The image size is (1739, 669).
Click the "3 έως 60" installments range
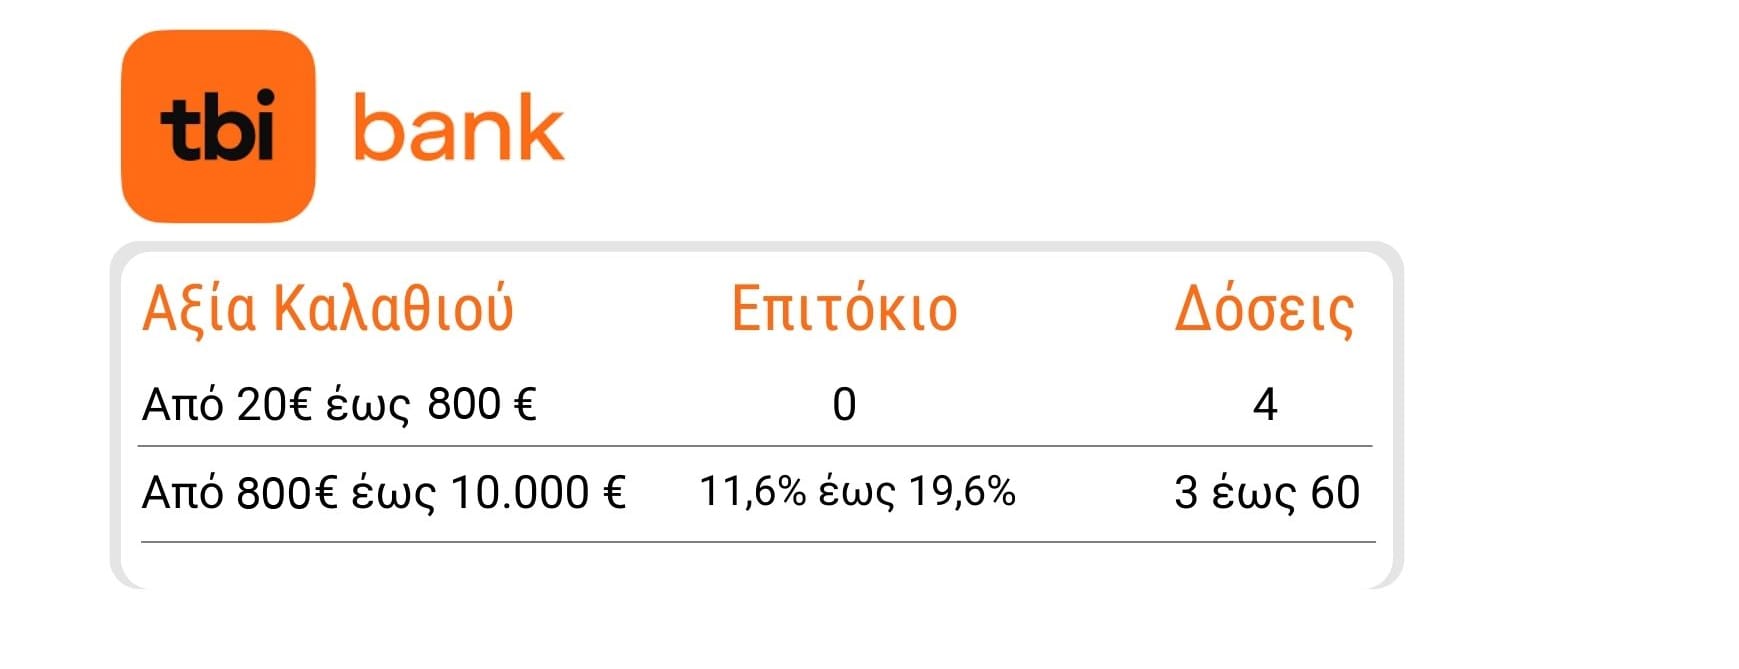pyautogui.click(x=1267, y=493)
